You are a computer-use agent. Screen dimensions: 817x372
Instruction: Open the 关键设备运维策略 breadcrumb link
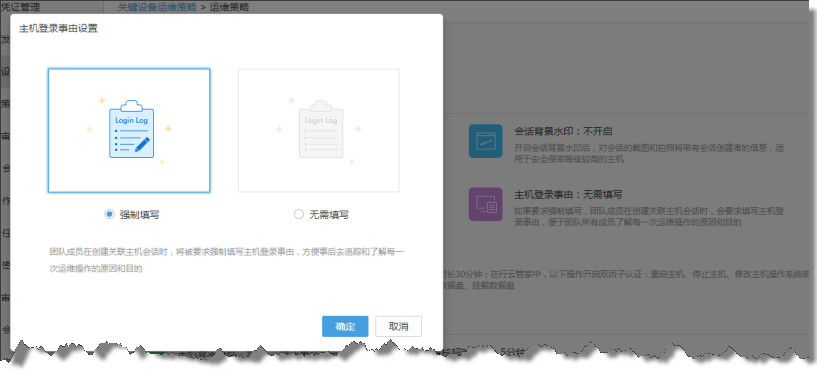[x=157, y=7]
